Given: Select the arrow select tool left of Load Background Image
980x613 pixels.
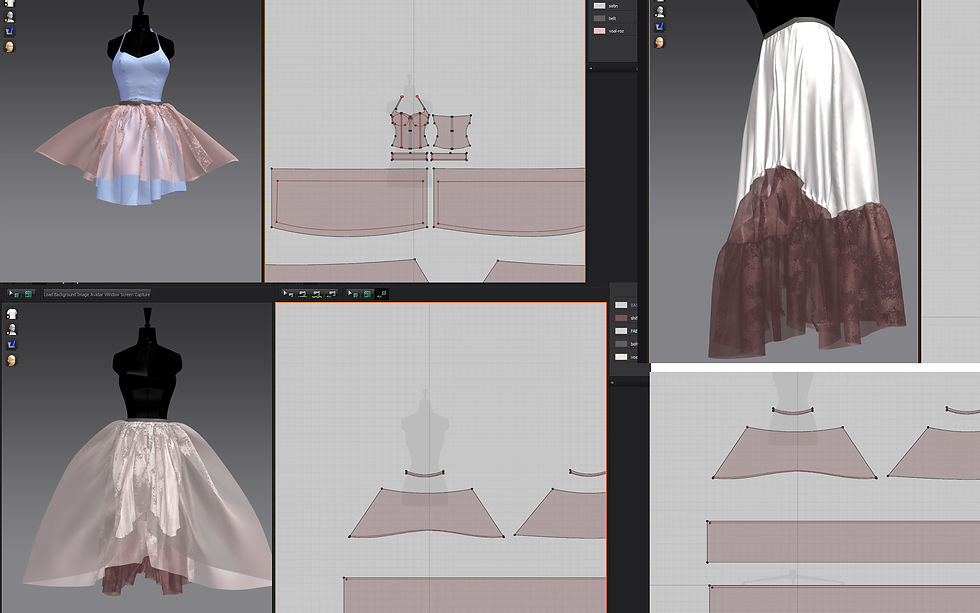Looking at the screenshot, I should pyautogui.click(x=14, y=294).
